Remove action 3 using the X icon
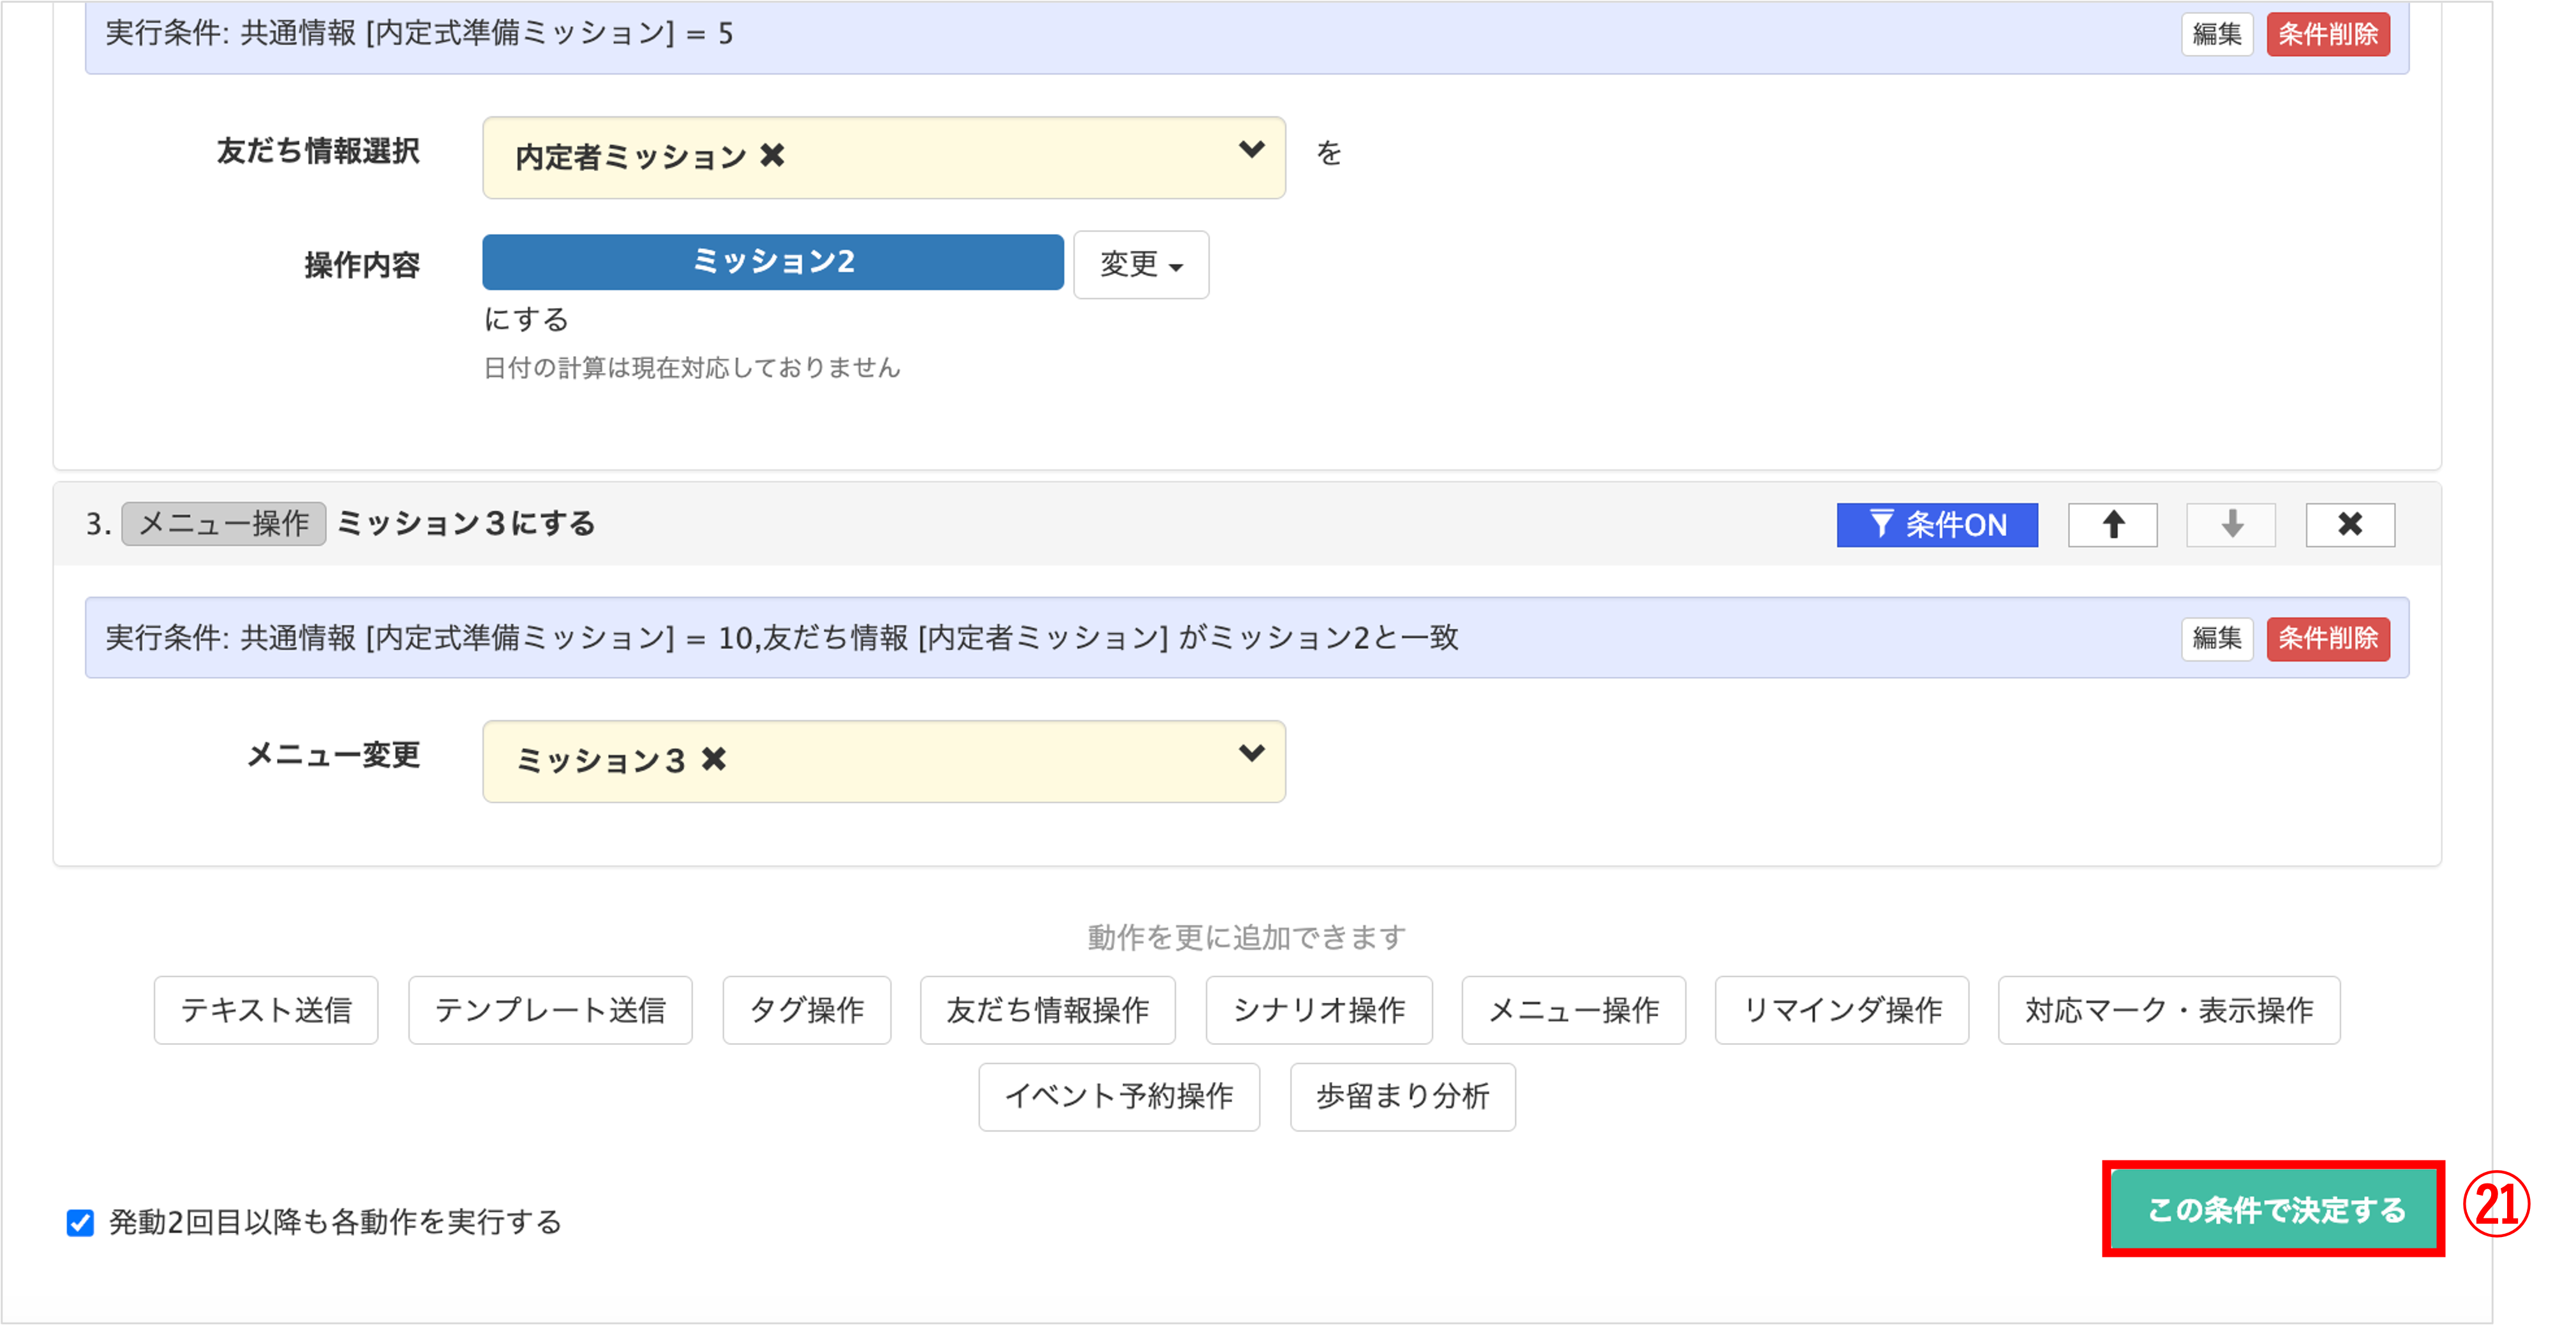 [x=2350, y=525]
